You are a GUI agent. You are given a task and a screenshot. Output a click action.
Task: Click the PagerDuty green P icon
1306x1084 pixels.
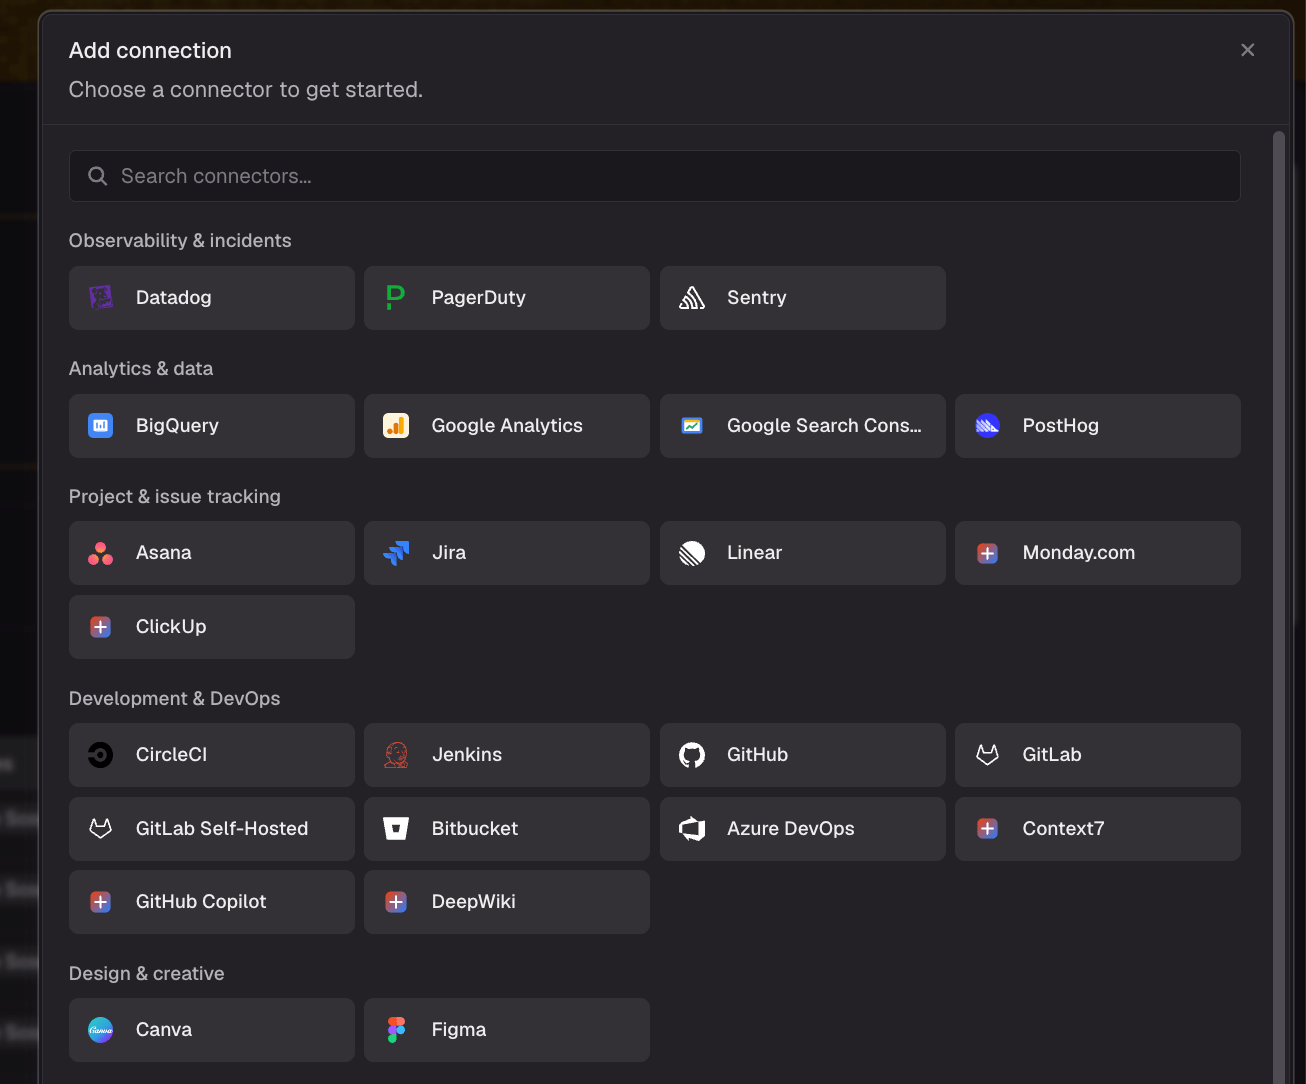click(x=396, y=298)
